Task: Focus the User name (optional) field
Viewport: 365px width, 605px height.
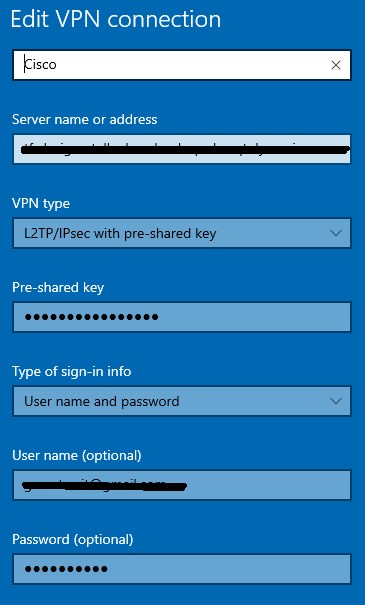Action: pos(182,485)
